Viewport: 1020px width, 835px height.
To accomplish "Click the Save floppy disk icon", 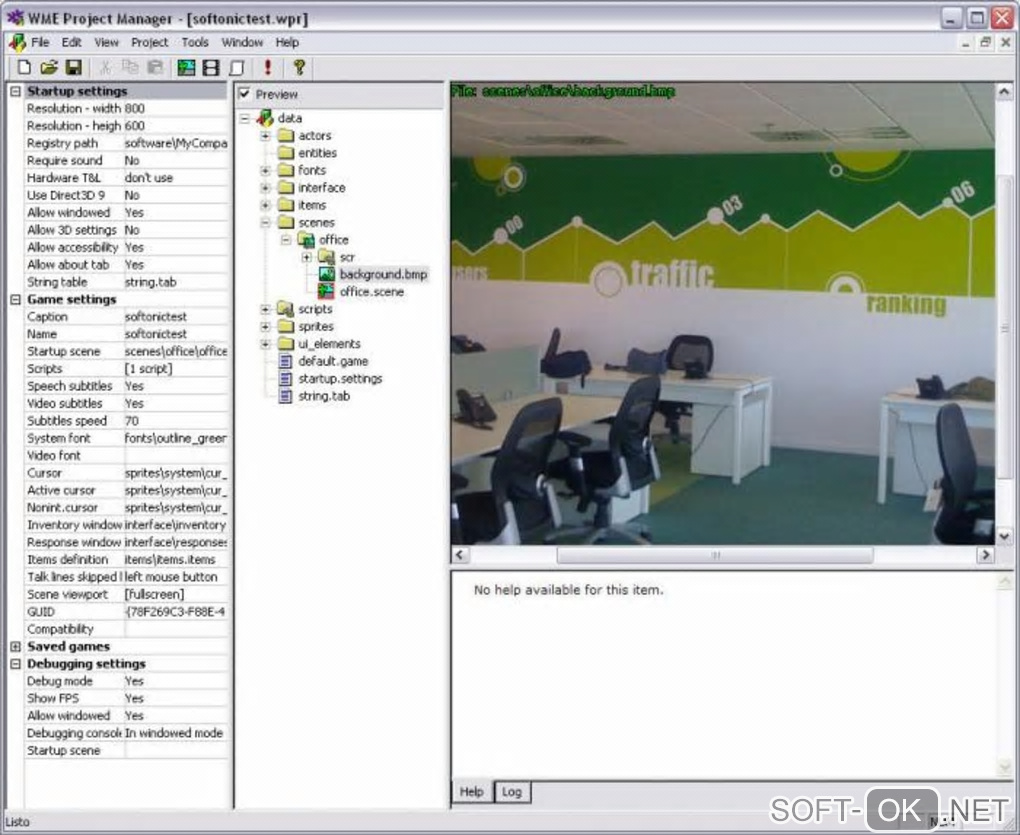I will pyautogui.click(x=74, y=67).
